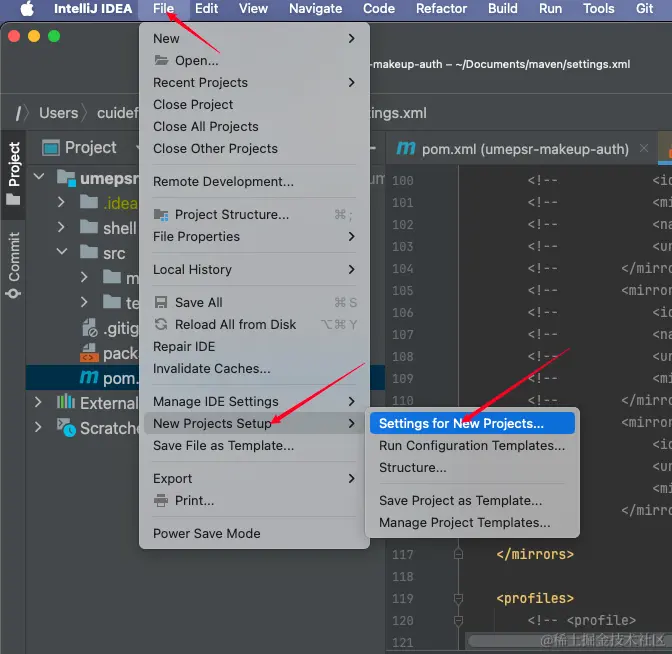Click the Reload All from Disk icon
The width and height of the screenshot is (672, 654).
click(161, 324)
